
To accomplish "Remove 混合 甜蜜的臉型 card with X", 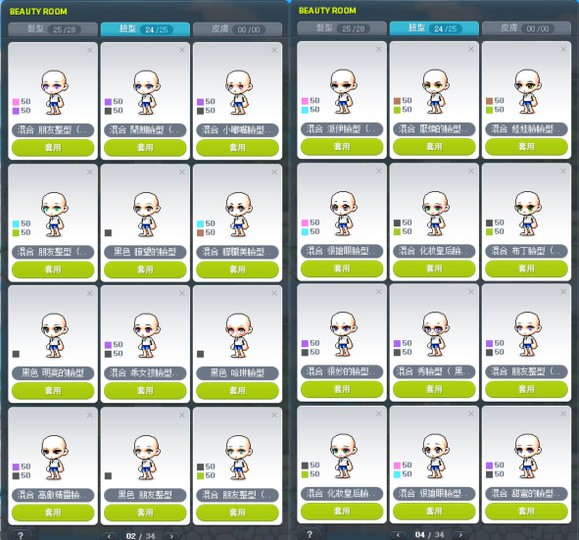I will pos(563,414).
